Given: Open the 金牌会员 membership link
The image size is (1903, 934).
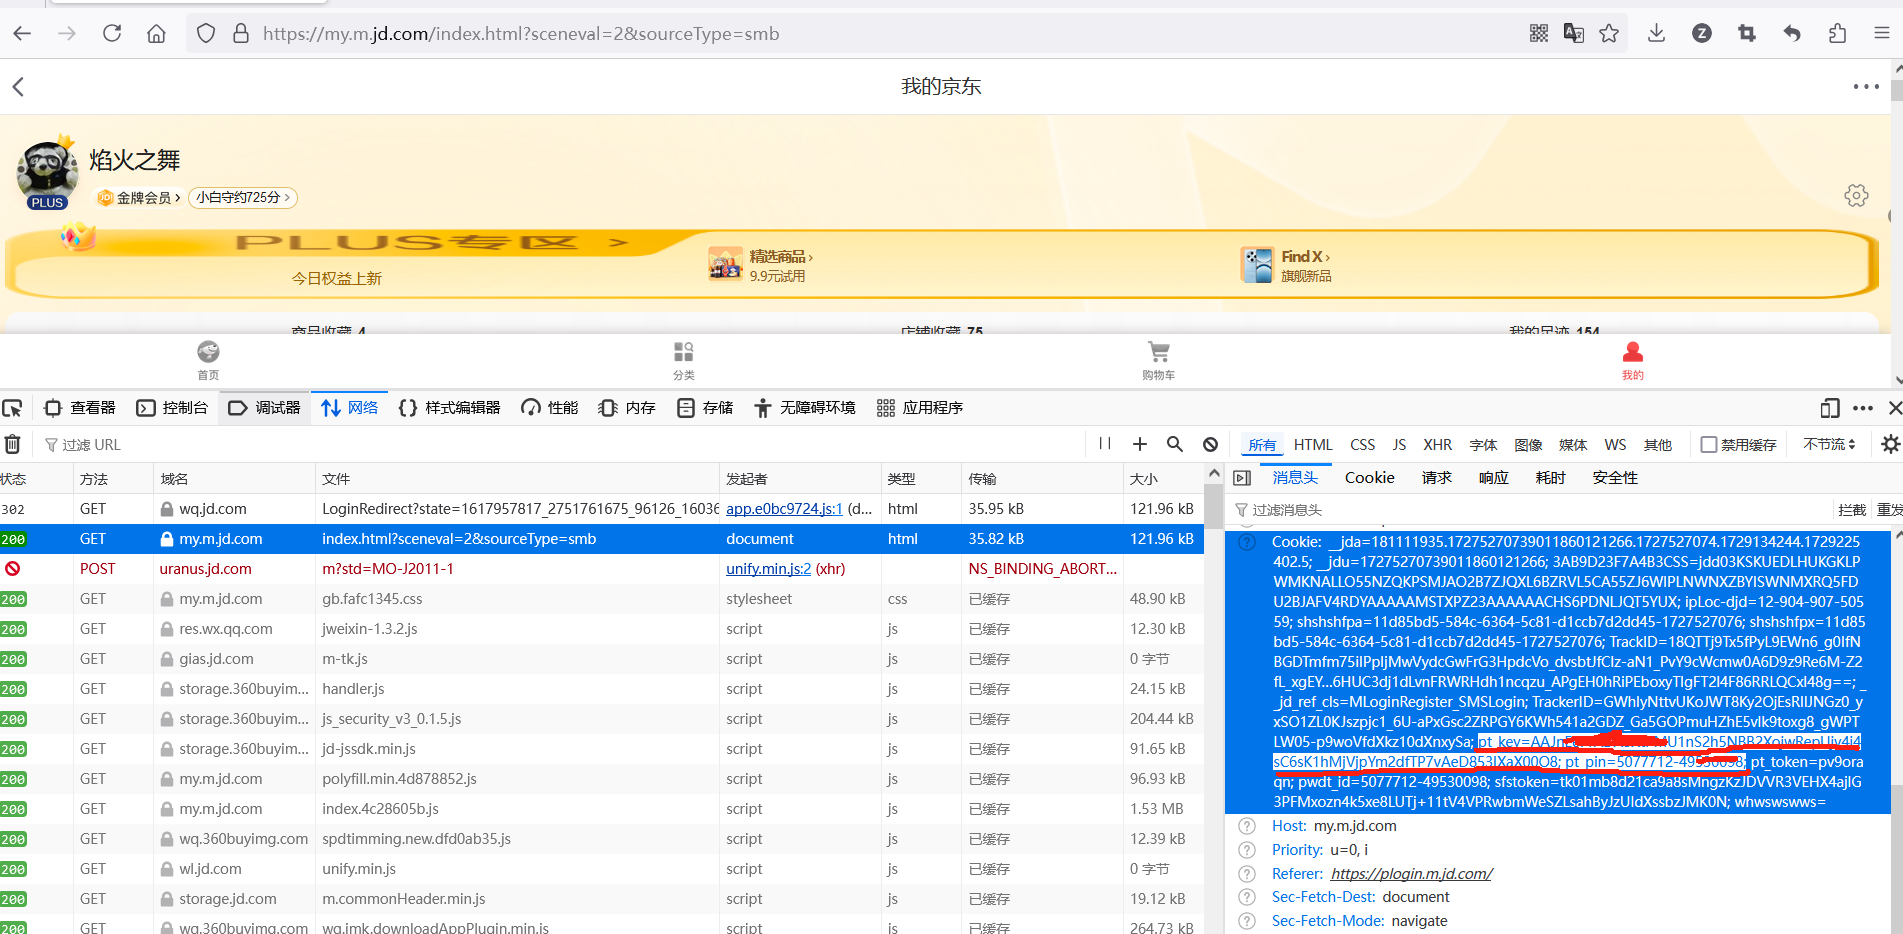Looking at the screenshot, I should click(139, 198).
